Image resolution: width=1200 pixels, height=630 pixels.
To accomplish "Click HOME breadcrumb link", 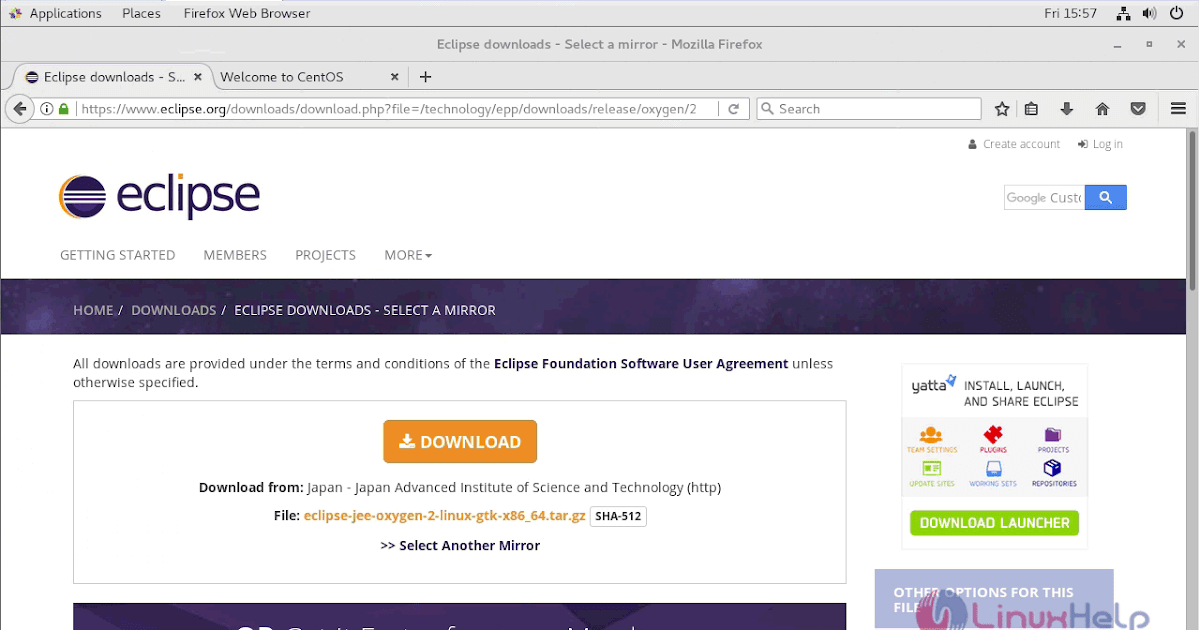I will tap(93, 310).
